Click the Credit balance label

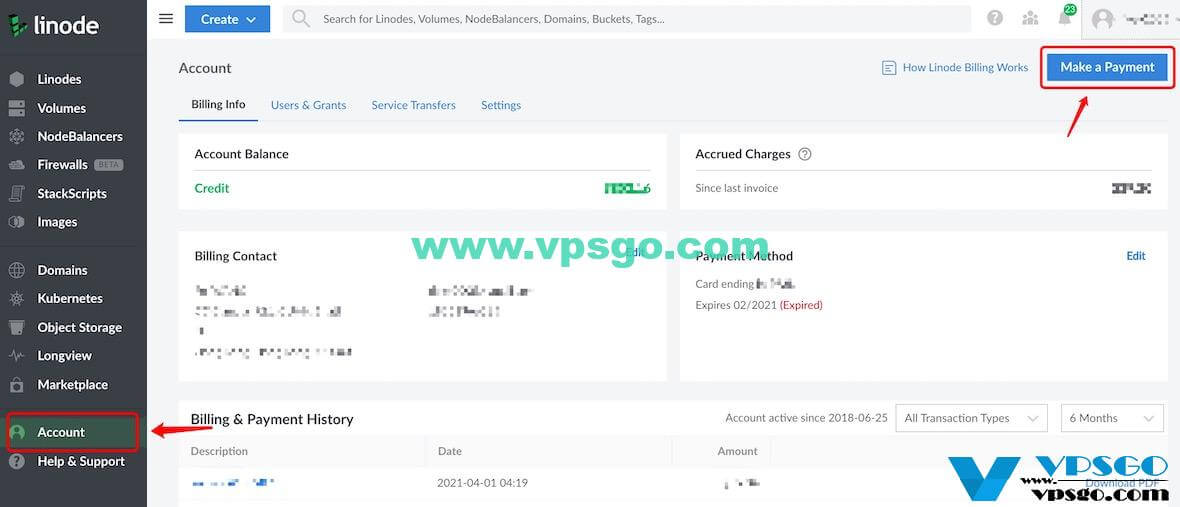tap(212, 188)
